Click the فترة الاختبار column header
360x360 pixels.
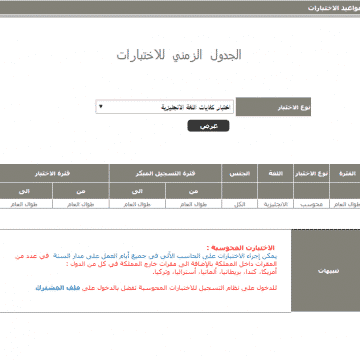(53, 173)
